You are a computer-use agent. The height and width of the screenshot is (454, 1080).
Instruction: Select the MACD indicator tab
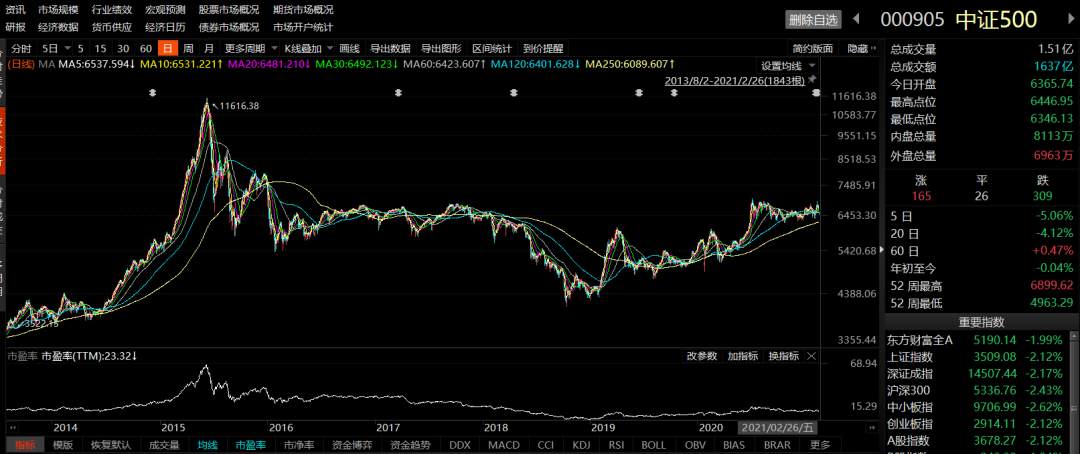(504, 445)
